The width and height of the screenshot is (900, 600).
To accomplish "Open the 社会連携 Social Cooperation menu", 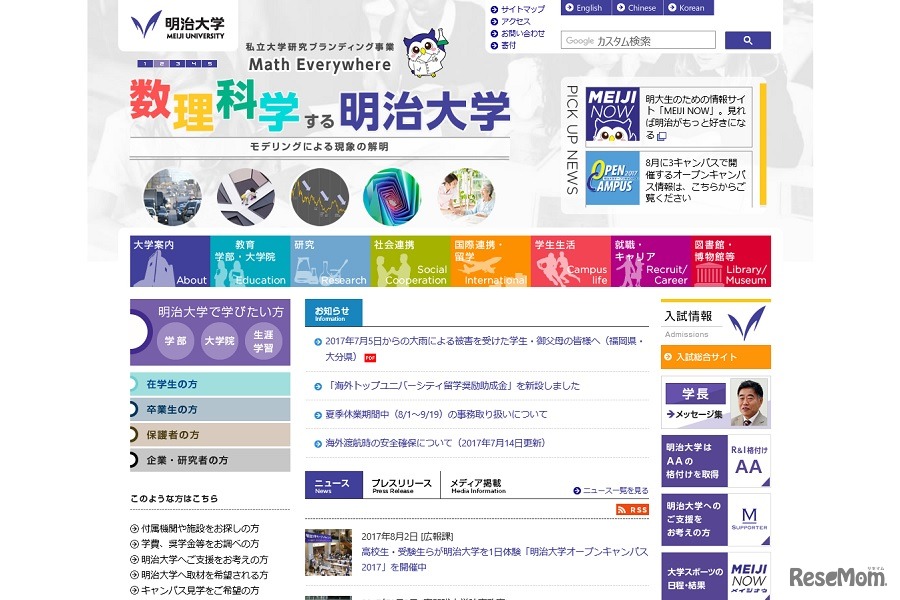I will click(x=410, y=261).
